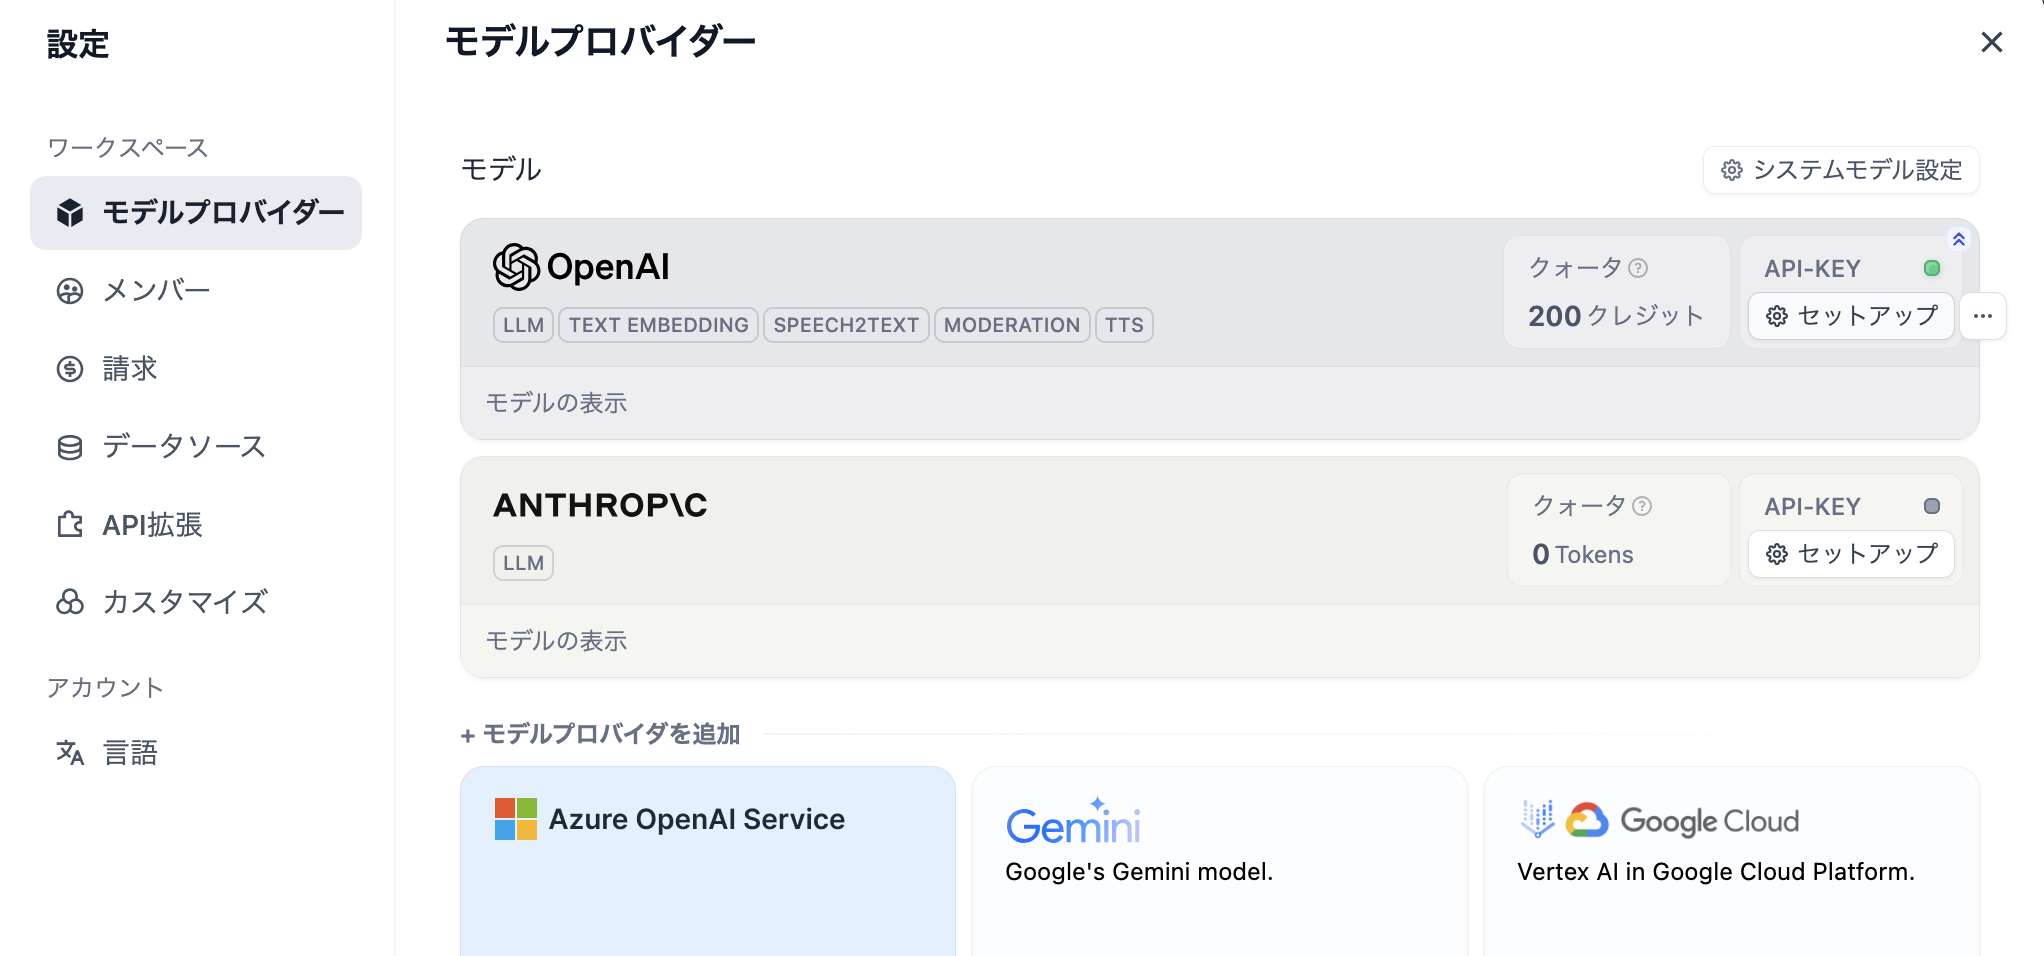The height and width of the screenshot is (956, 2044).
Task: Open システムモデル設定
Action: point(1840,170)
